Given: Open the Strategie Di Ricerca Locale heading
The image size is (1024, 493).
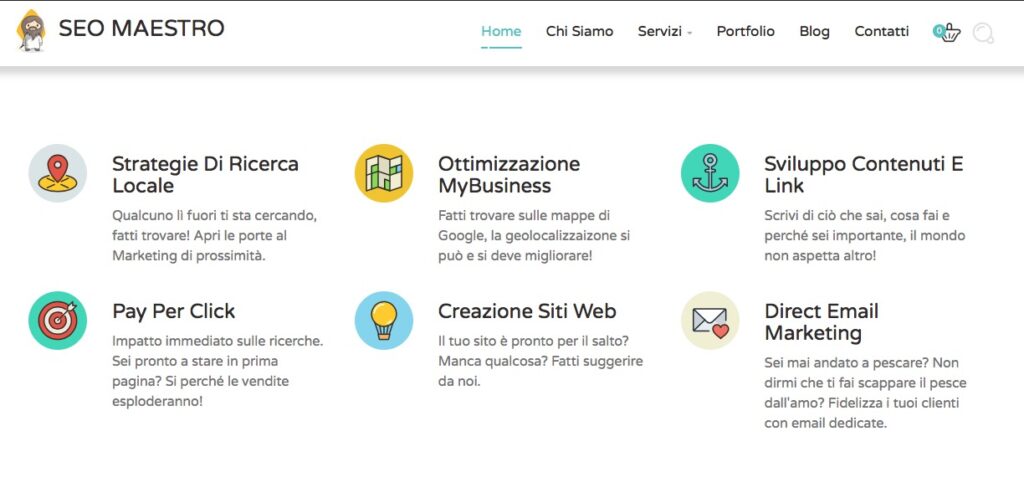Looking at the screenshot, I should (x=205, y=174).
